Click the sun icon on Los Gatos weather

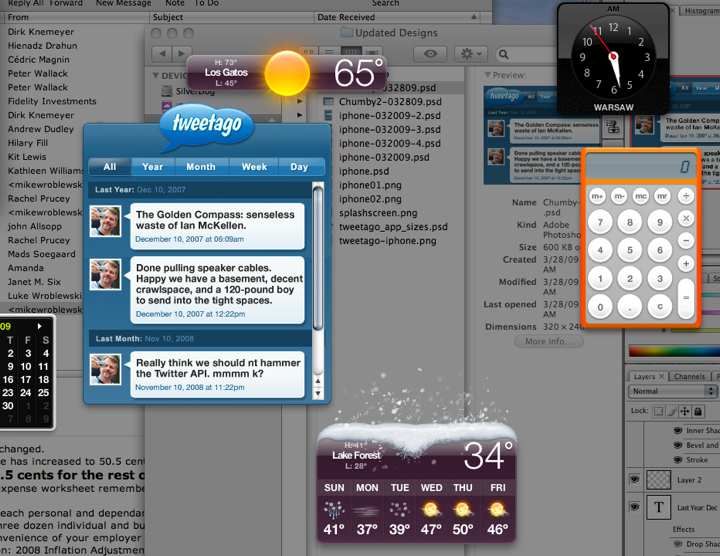click(287, 73)
